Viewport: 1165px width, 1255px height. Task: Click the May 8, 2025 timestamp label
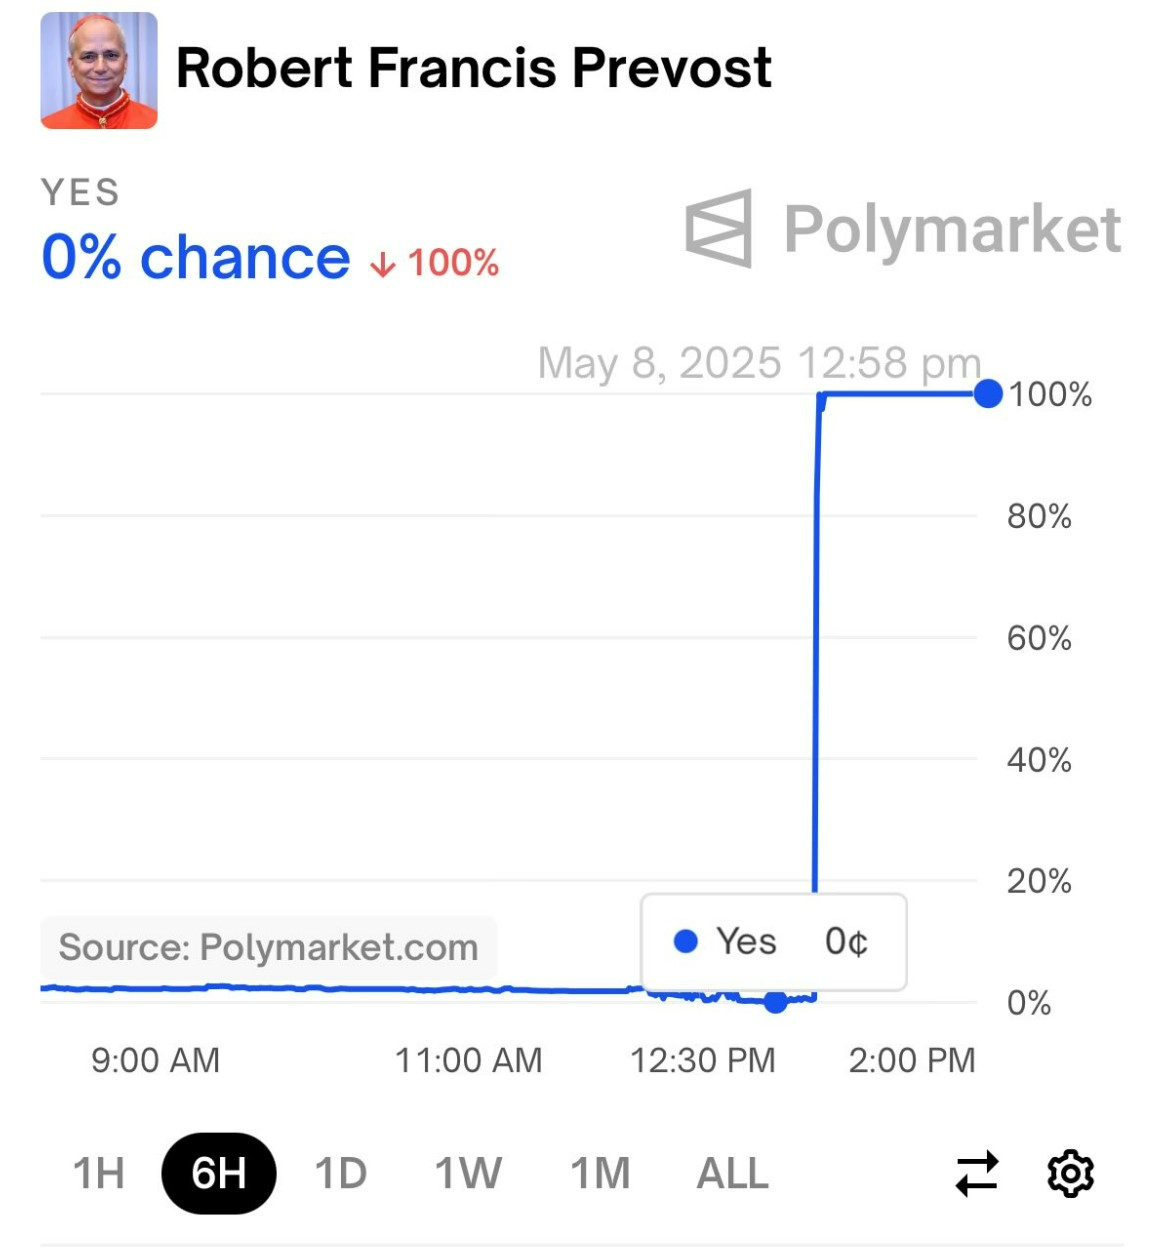coord(758,363)
